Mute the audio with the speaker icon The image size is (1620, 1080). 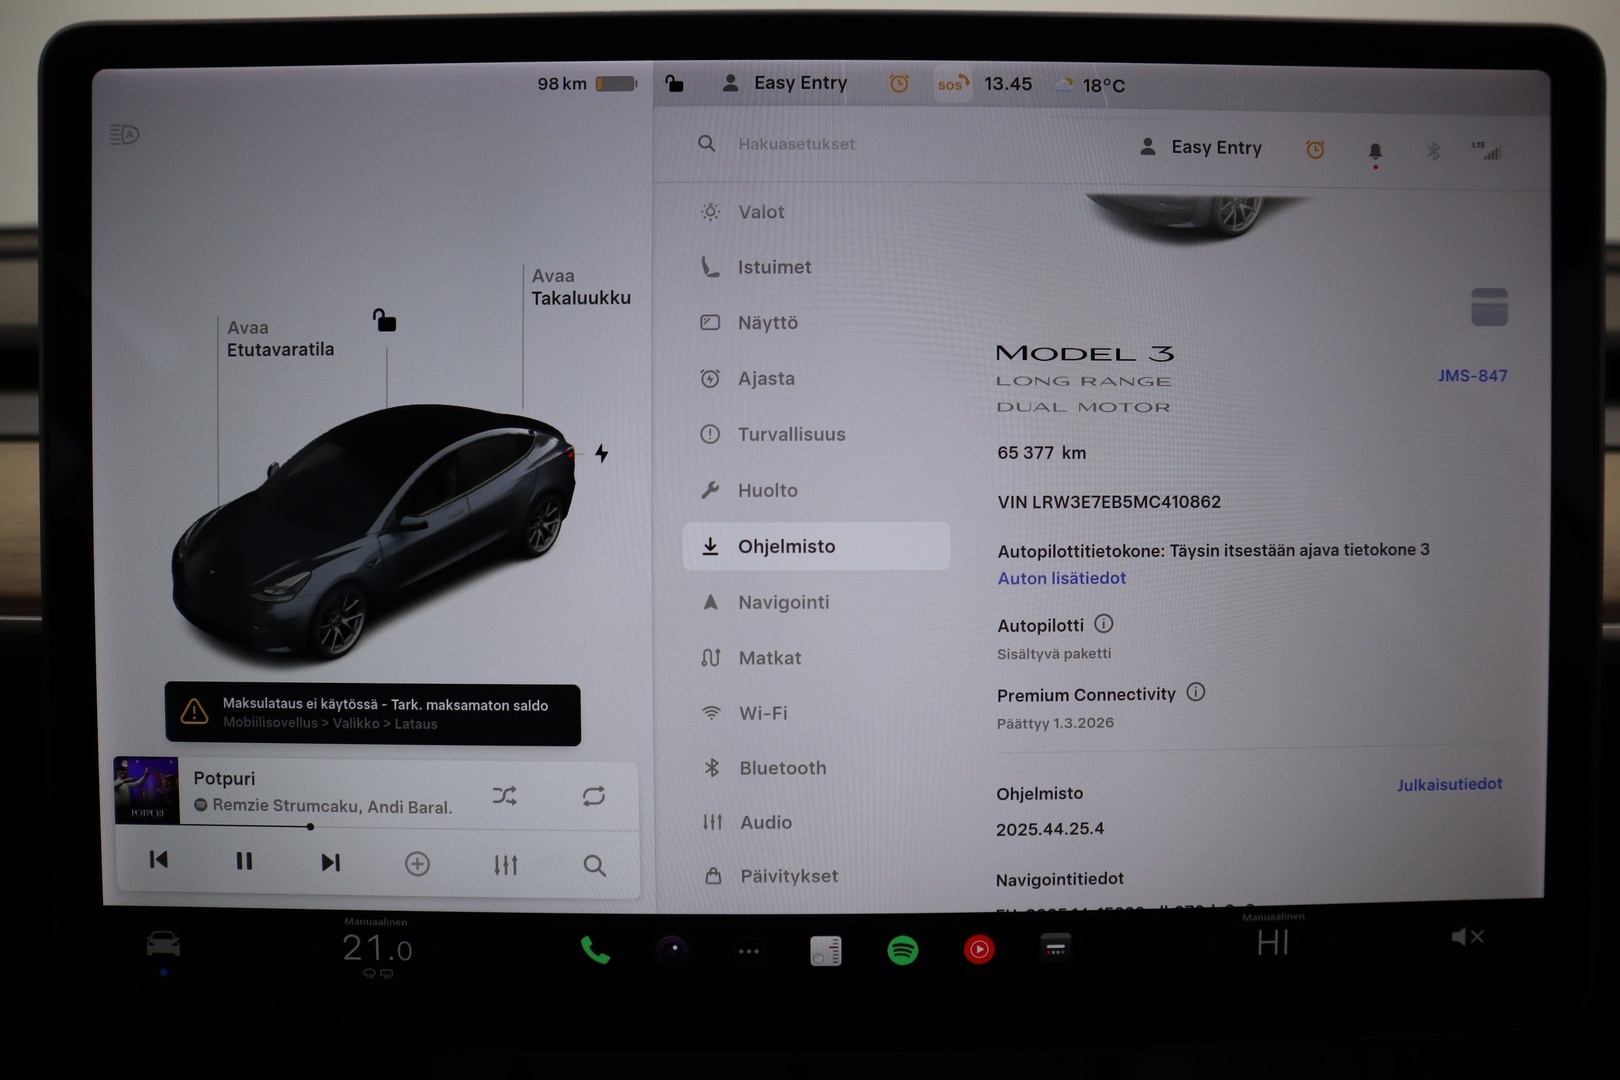click(x=1467, y=937)
